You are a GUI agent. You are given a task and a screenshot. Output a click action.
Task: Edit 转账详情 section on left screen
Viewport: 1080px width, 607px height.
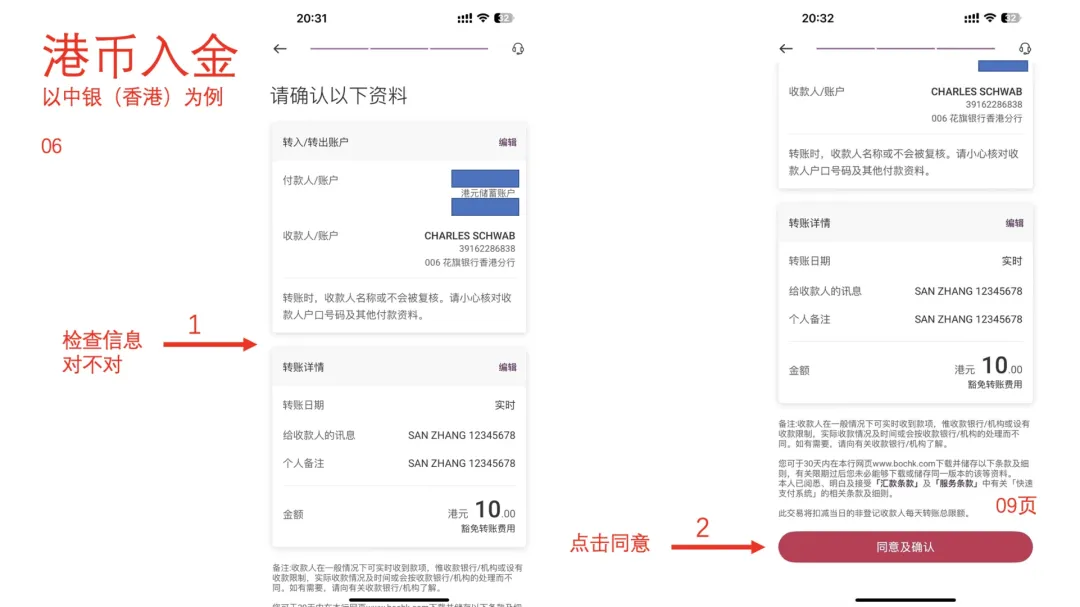click(508, 367)
